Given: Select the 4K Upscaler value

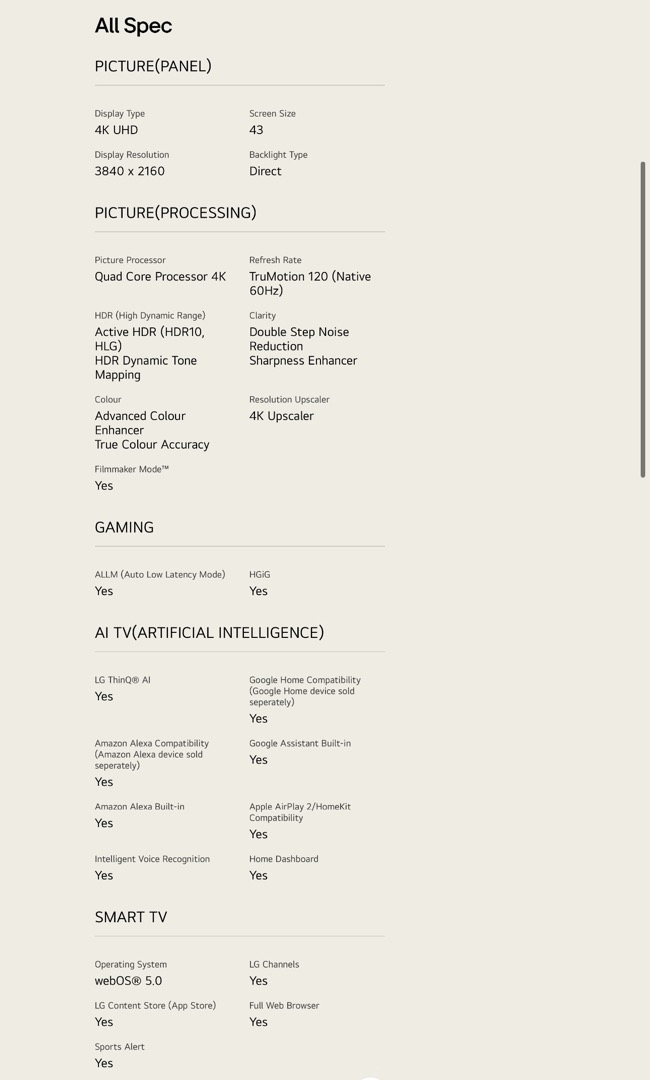Looking at the screenshot, I should coord(281,416).
